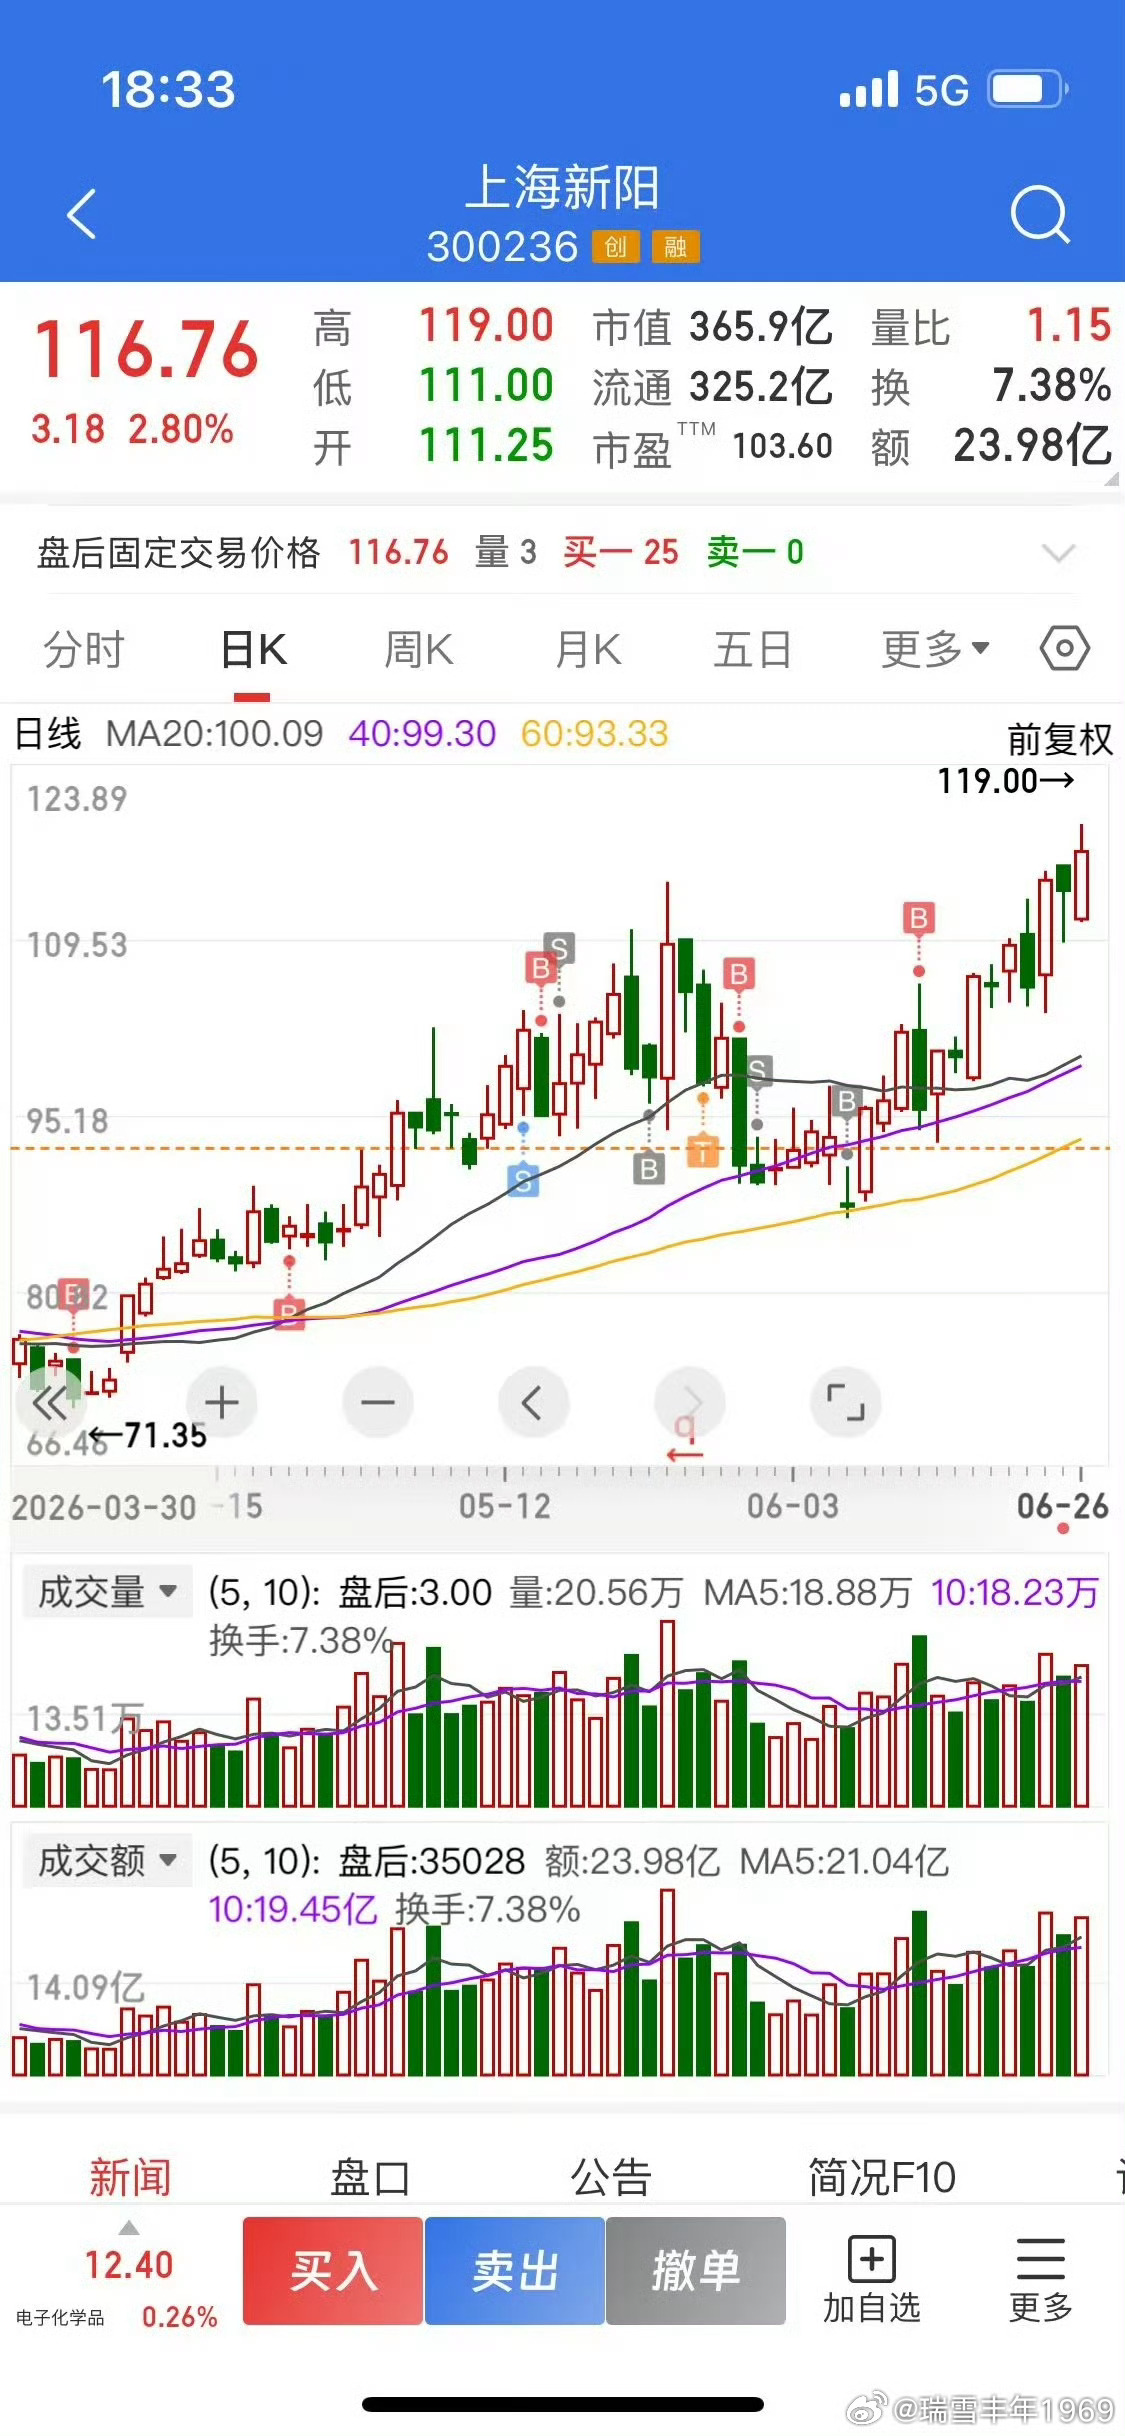
Task: Open the 公告 tab
Action: (x=610, y=2176)
